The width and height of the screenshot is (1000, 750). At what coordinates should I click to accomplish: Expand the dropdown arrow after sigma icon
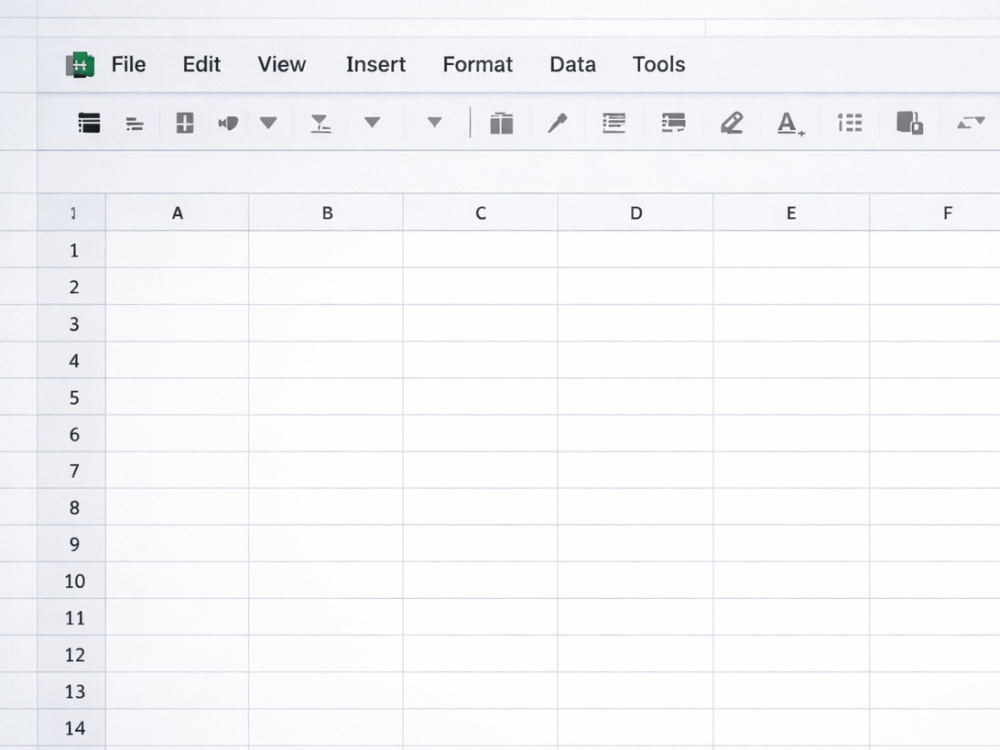(372, 122)
